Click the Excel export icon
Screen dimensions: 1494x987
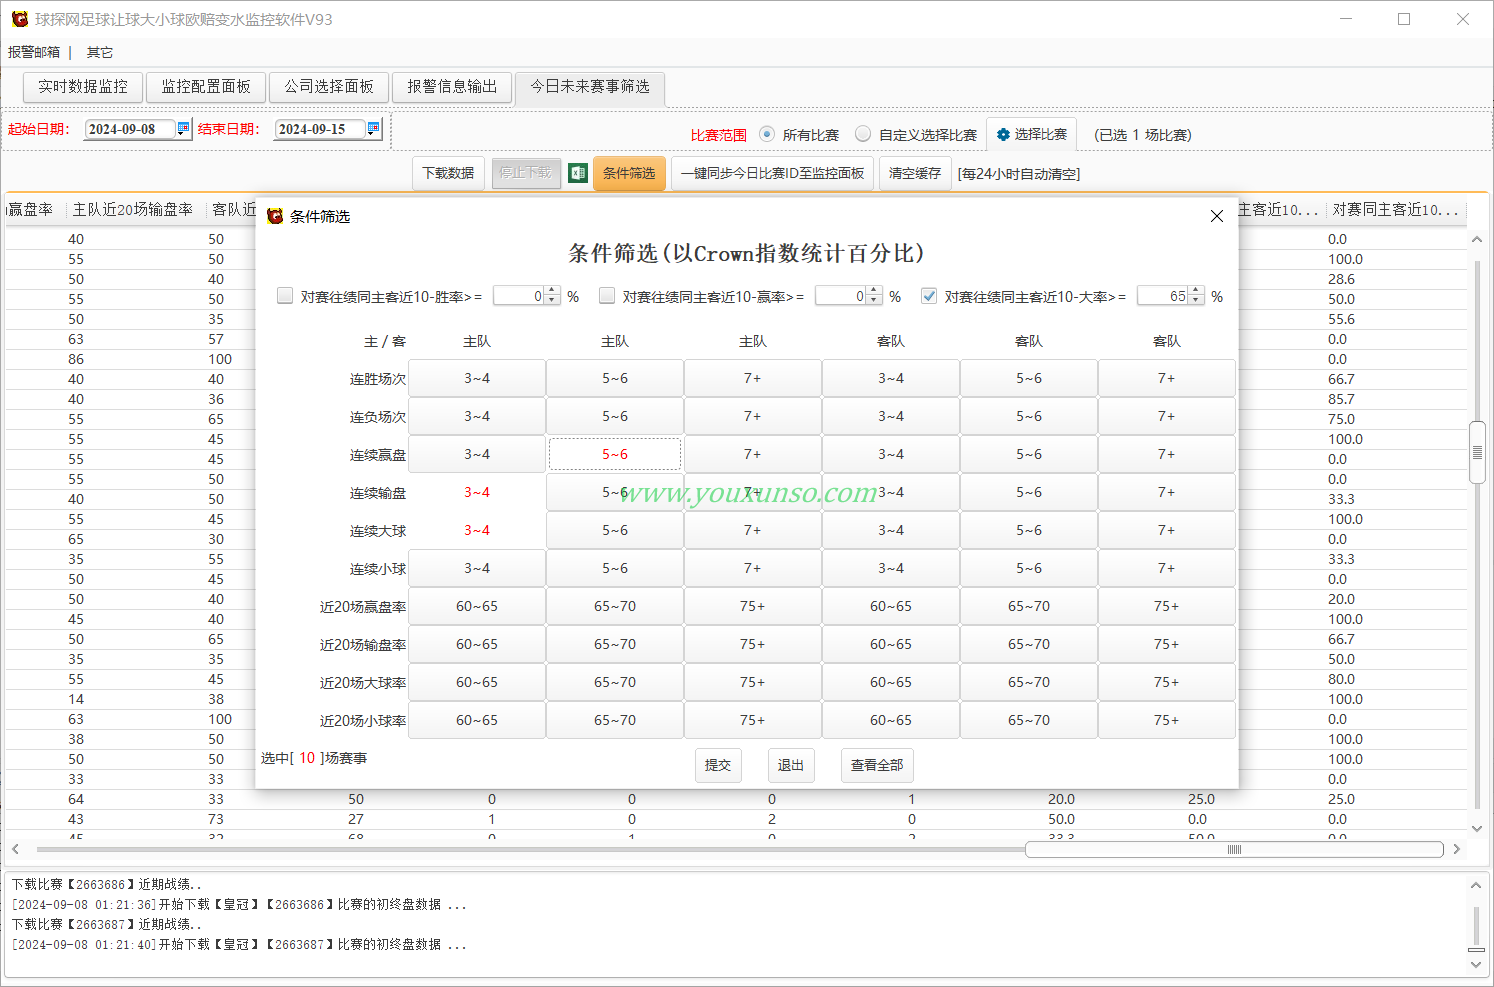[578, 173]
